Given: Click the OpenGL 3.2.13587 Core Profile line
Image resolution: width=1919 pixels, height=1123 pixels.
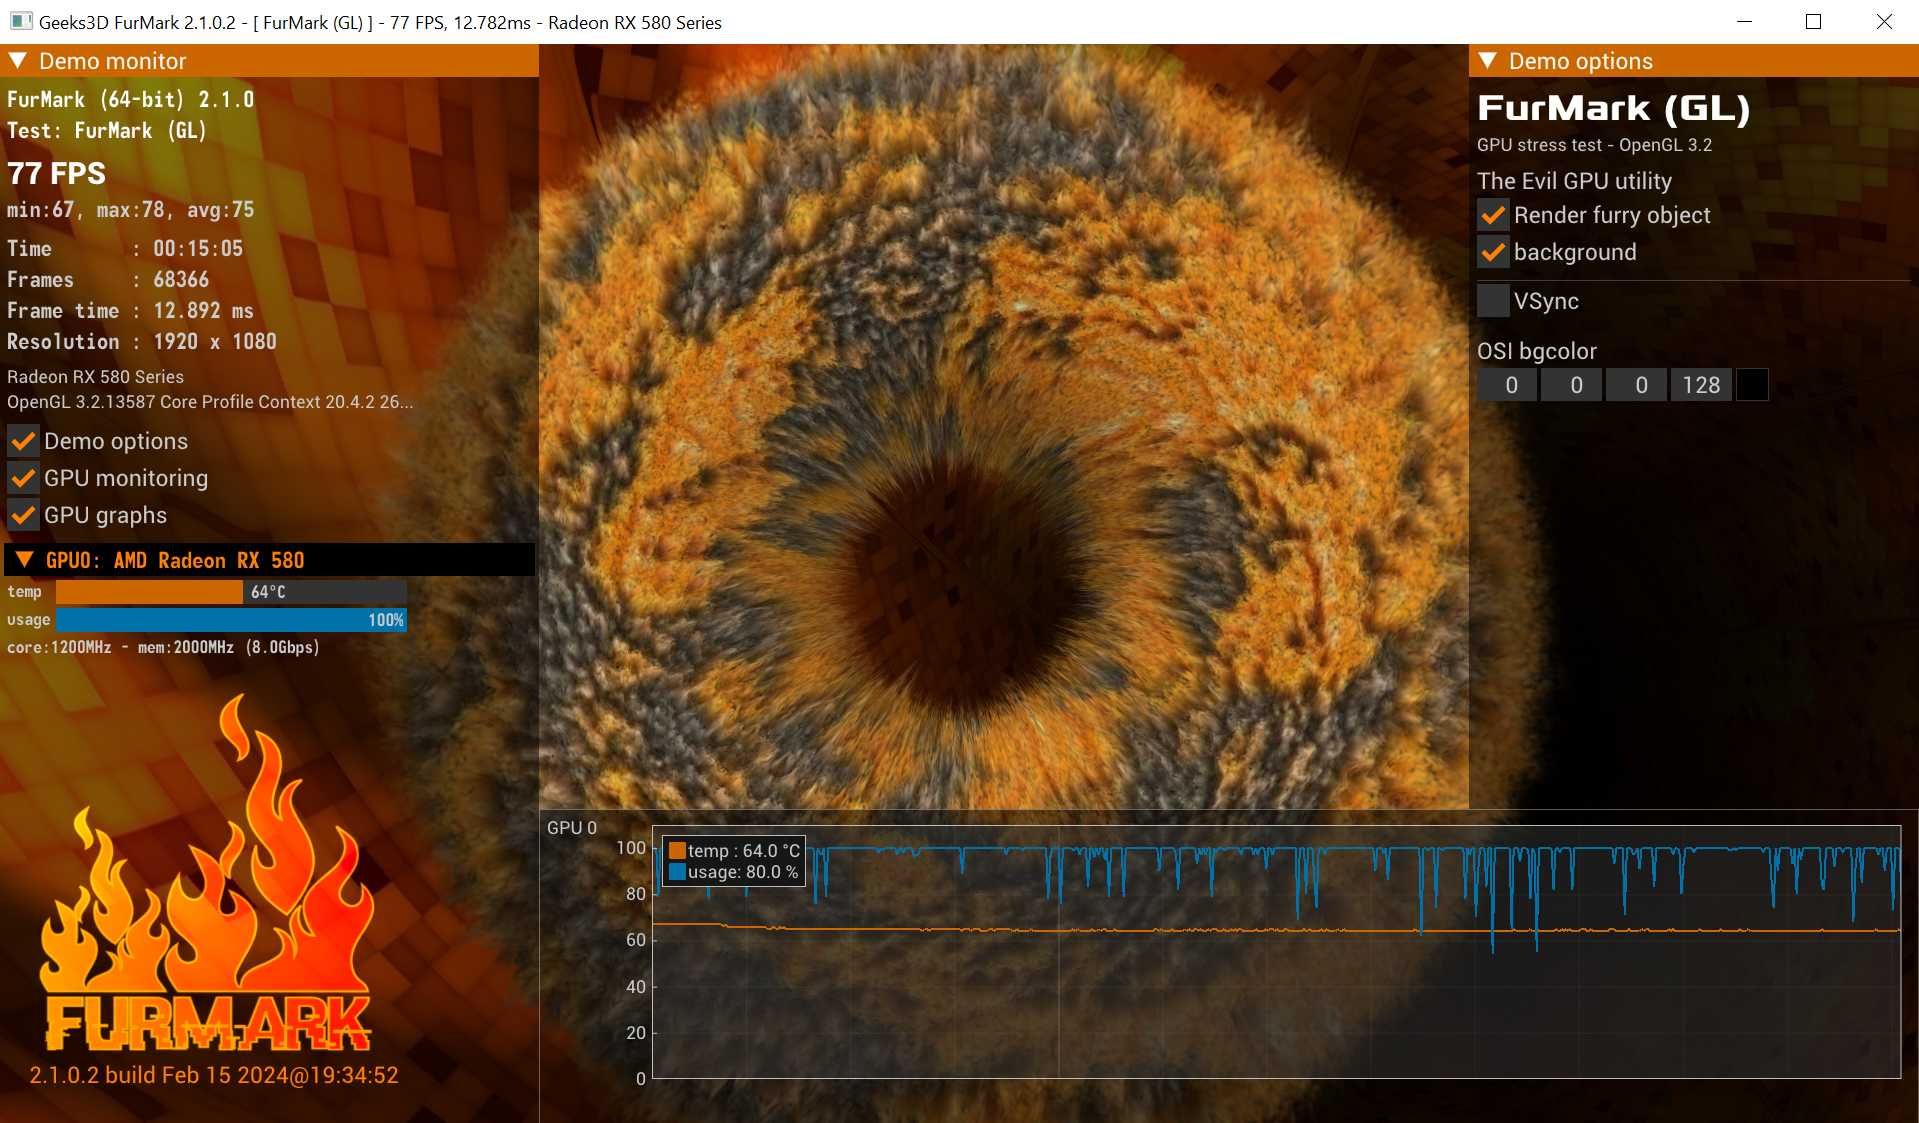Looking at the screenshot, I should click(x=210, y=402).
